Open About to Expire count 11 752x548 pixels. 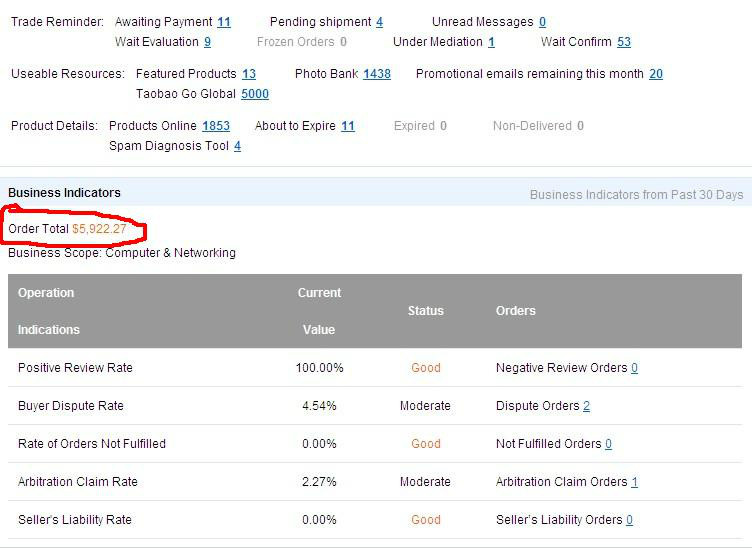348,126
